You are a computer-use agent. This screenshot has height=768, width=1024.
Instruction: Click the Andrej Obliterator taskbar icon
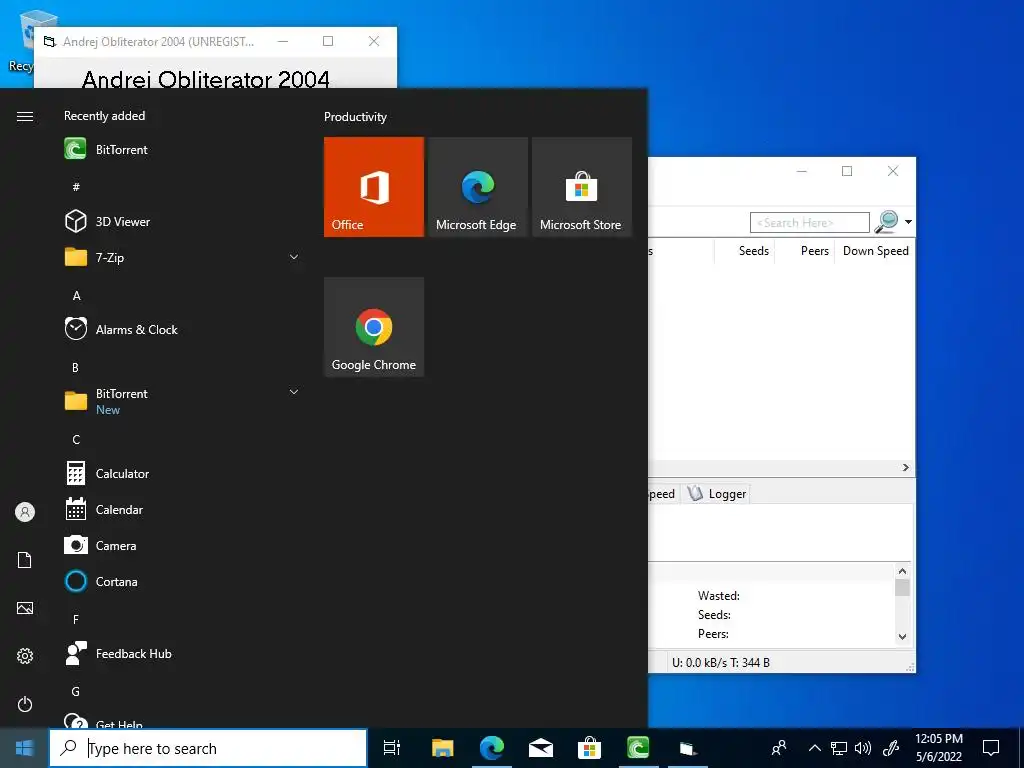(687, 748)
